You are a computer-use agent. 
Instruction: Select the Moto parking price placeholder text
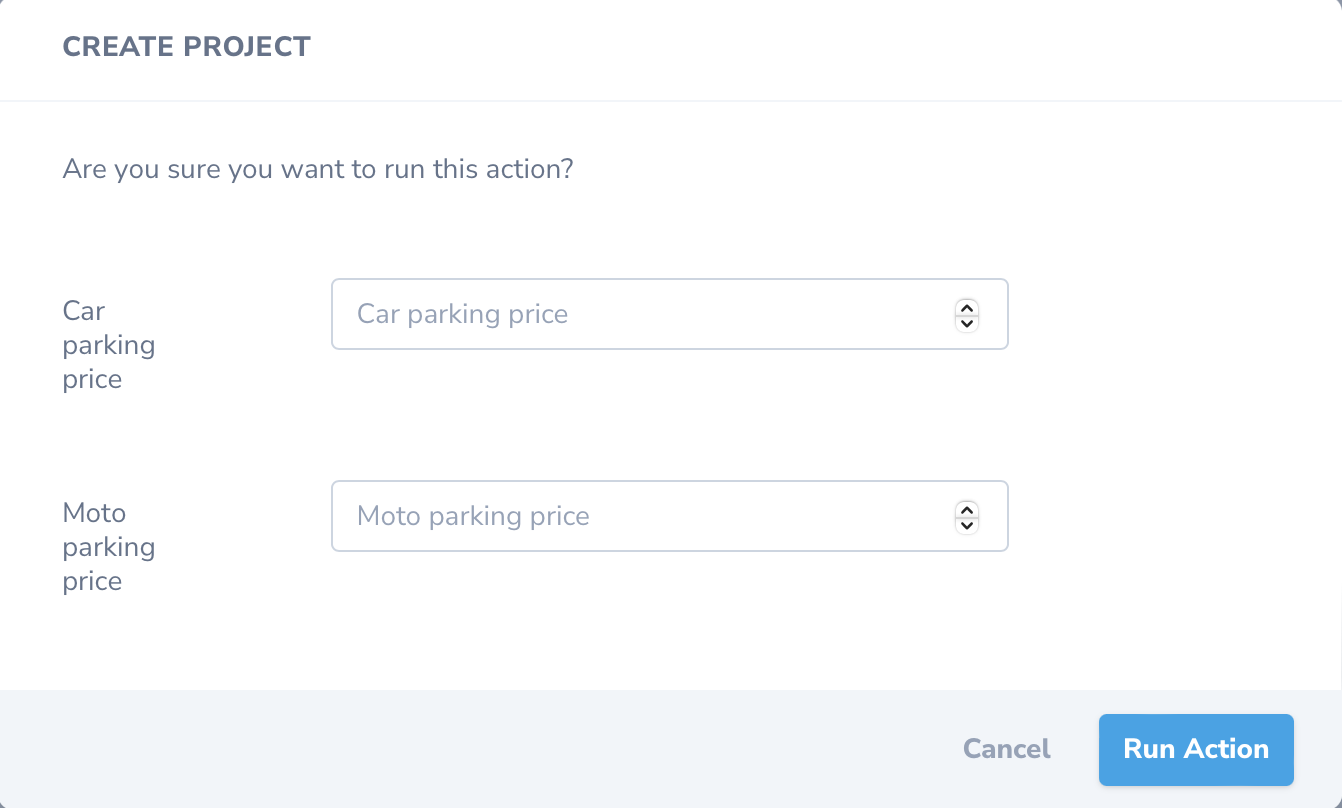(x=473, y=516)
